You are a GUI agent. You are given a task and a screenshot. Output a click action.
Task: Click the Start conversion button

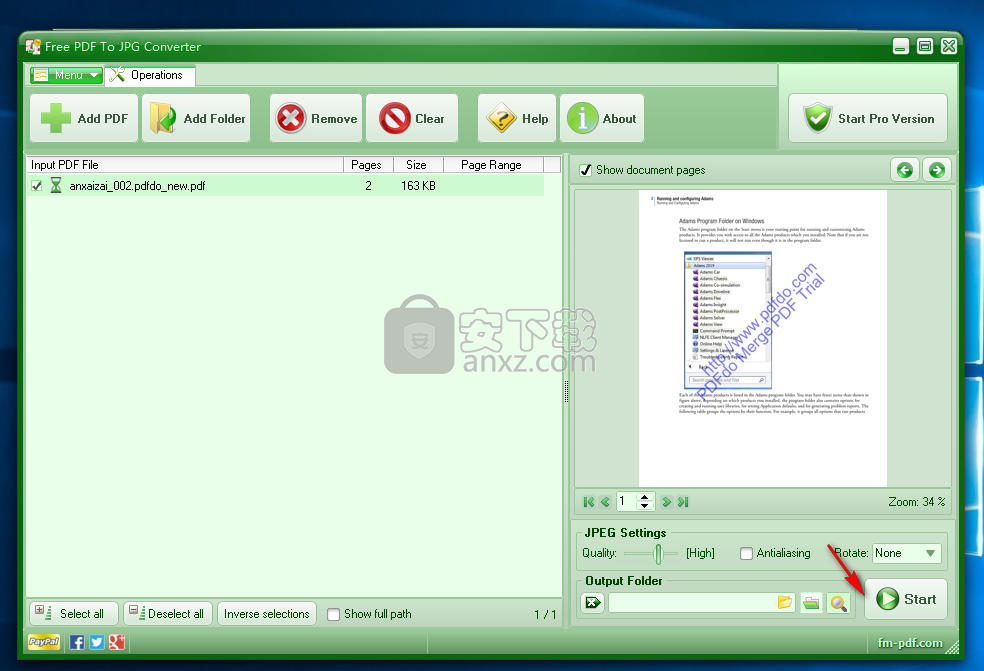tap(906, 599)
